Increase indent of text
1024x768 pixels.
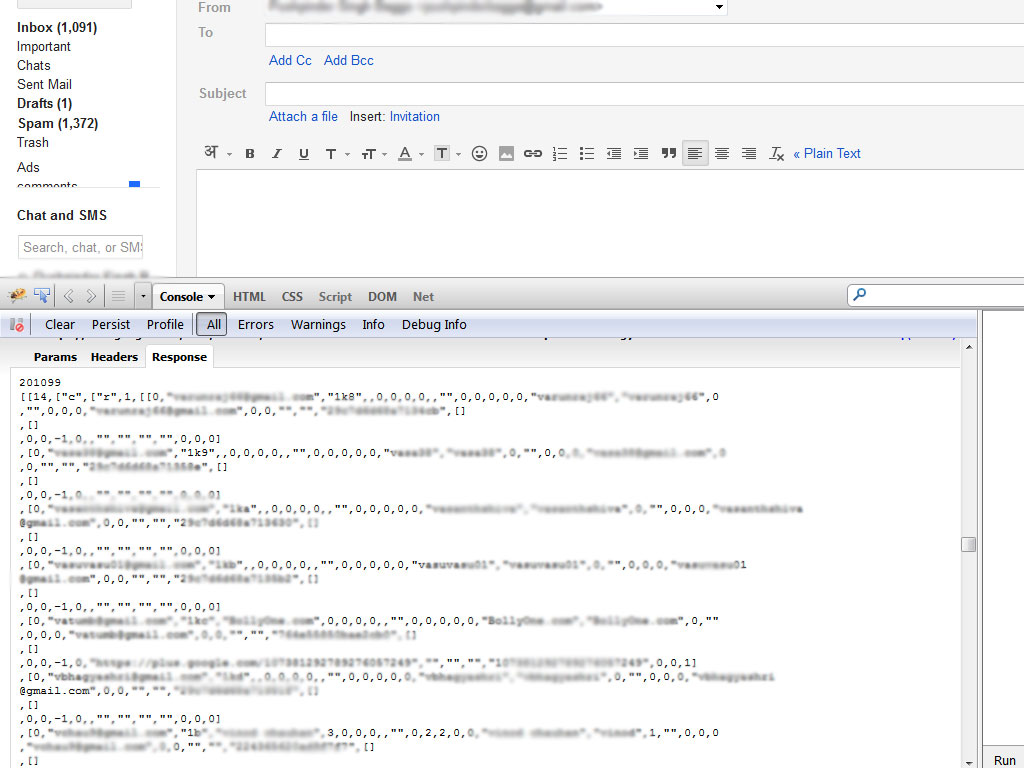641,153
